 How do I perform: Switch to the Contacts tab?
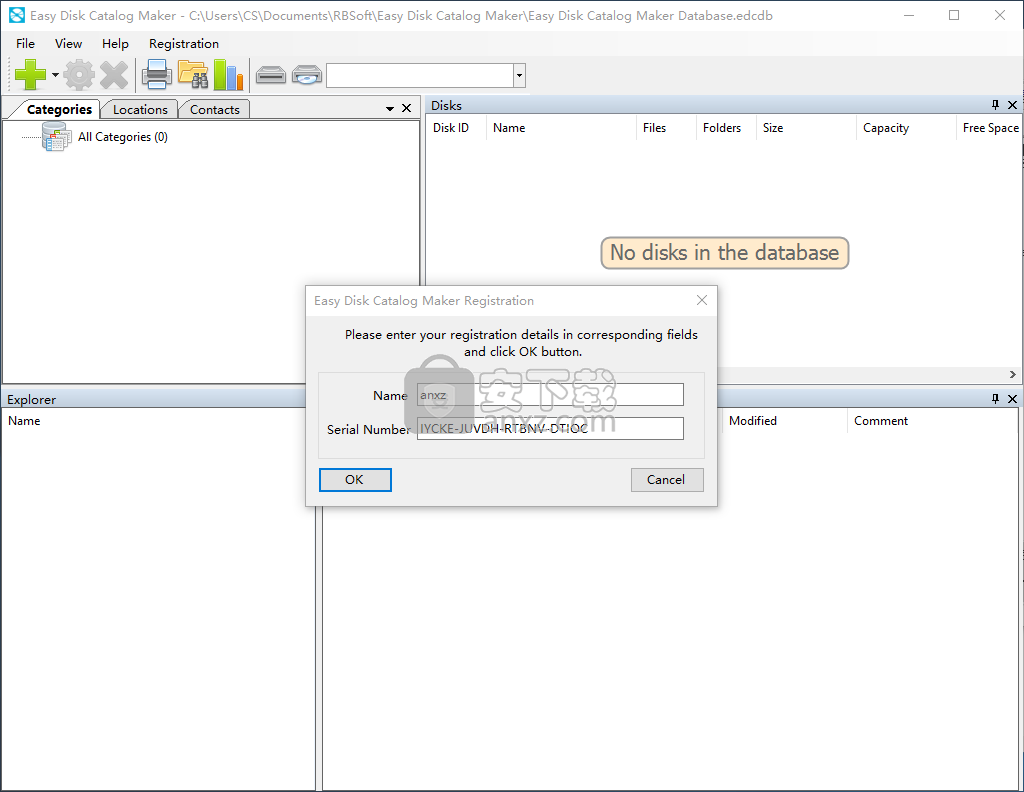click(x=214, y=110)
